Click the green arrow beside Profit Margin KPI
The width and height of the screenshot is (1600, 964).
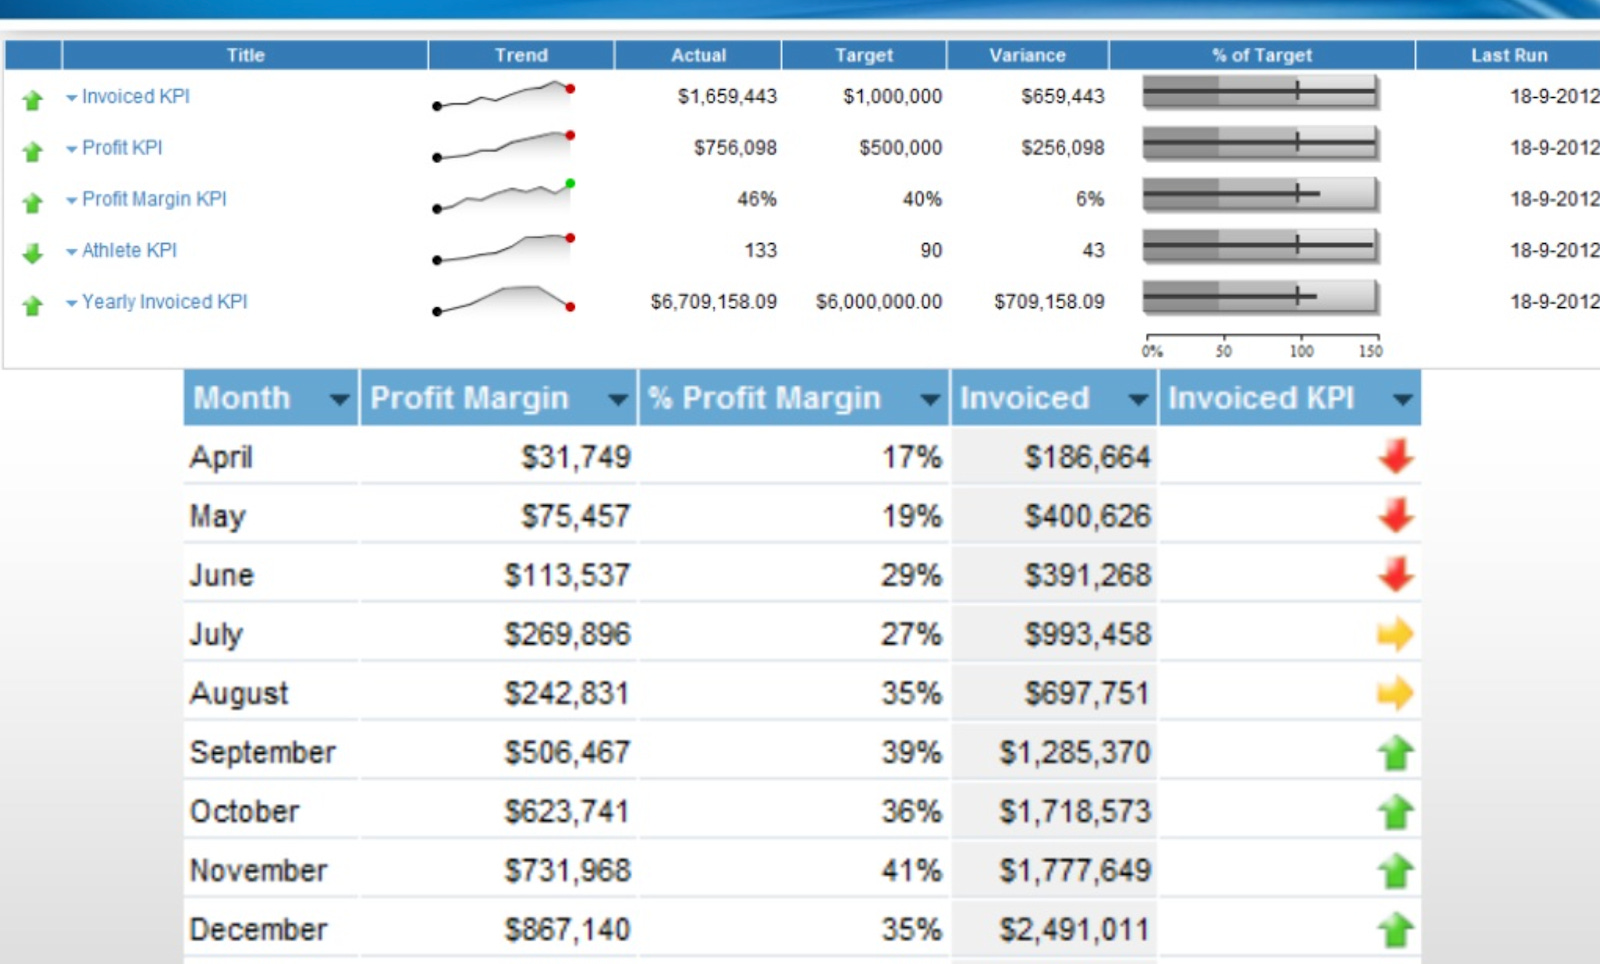point(33,200)
